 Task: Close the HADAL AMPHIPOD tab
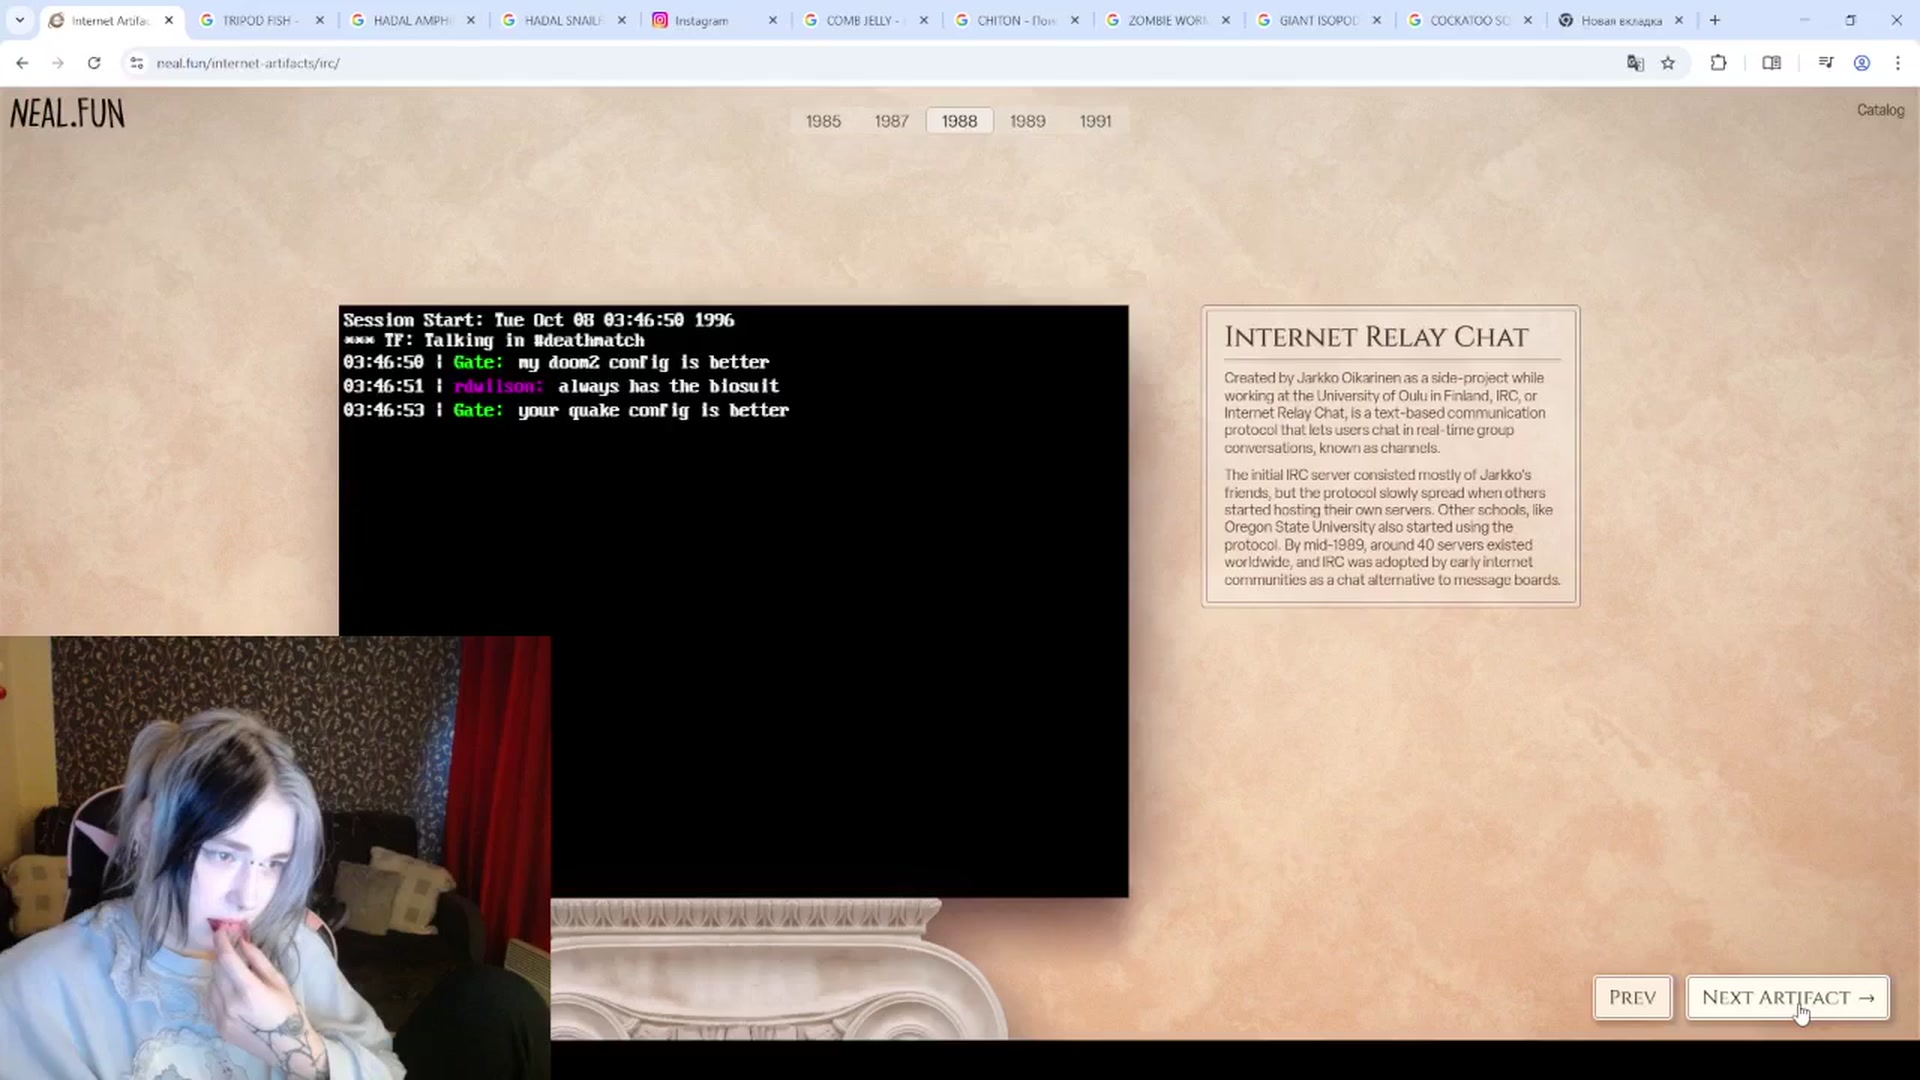(x=471, y=20)
